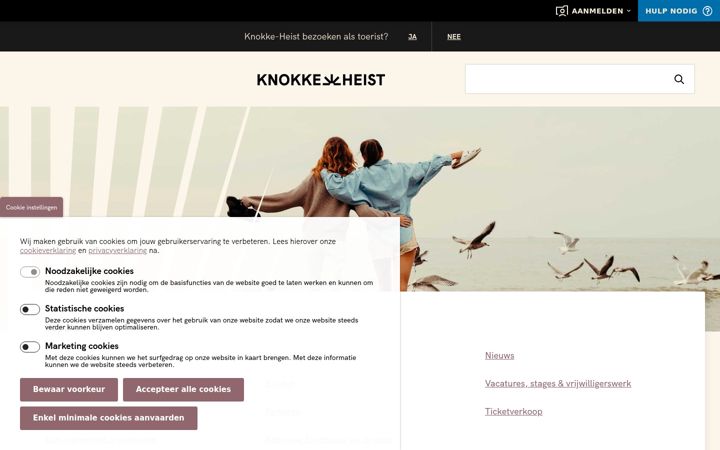Open the privacyverklaring link

click(118, 250)
